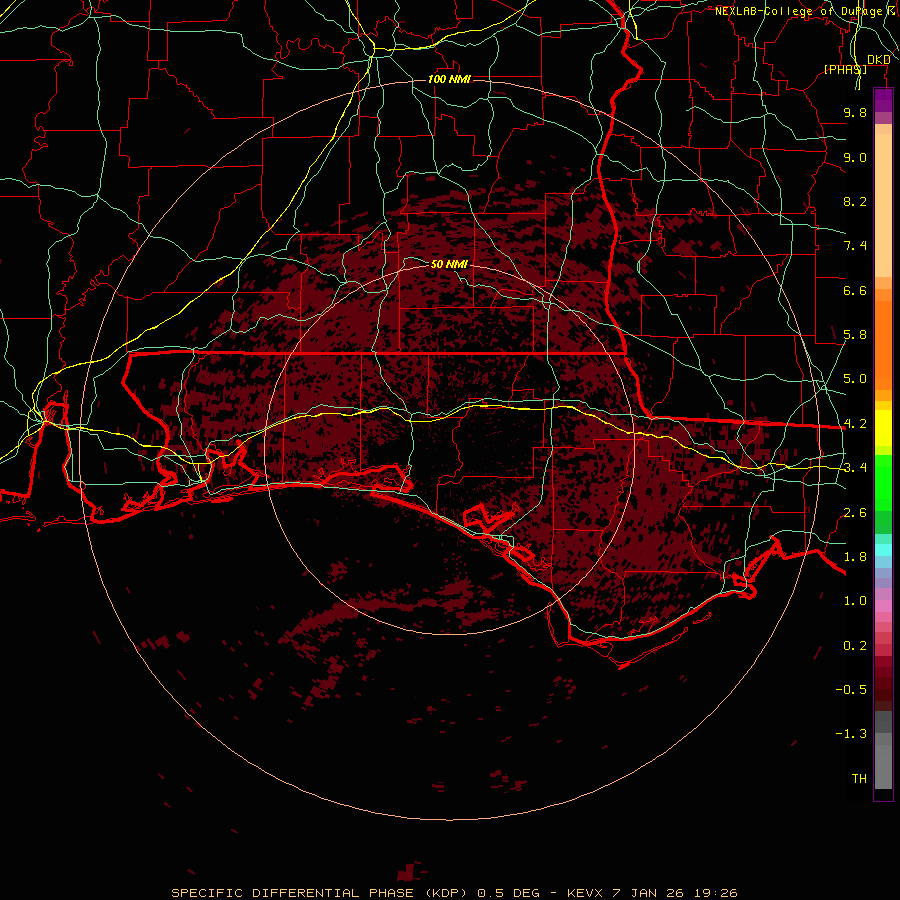
Task: Select the 9.0 value on the color scale
Action: pyautogui.click(x=855, y=157)
